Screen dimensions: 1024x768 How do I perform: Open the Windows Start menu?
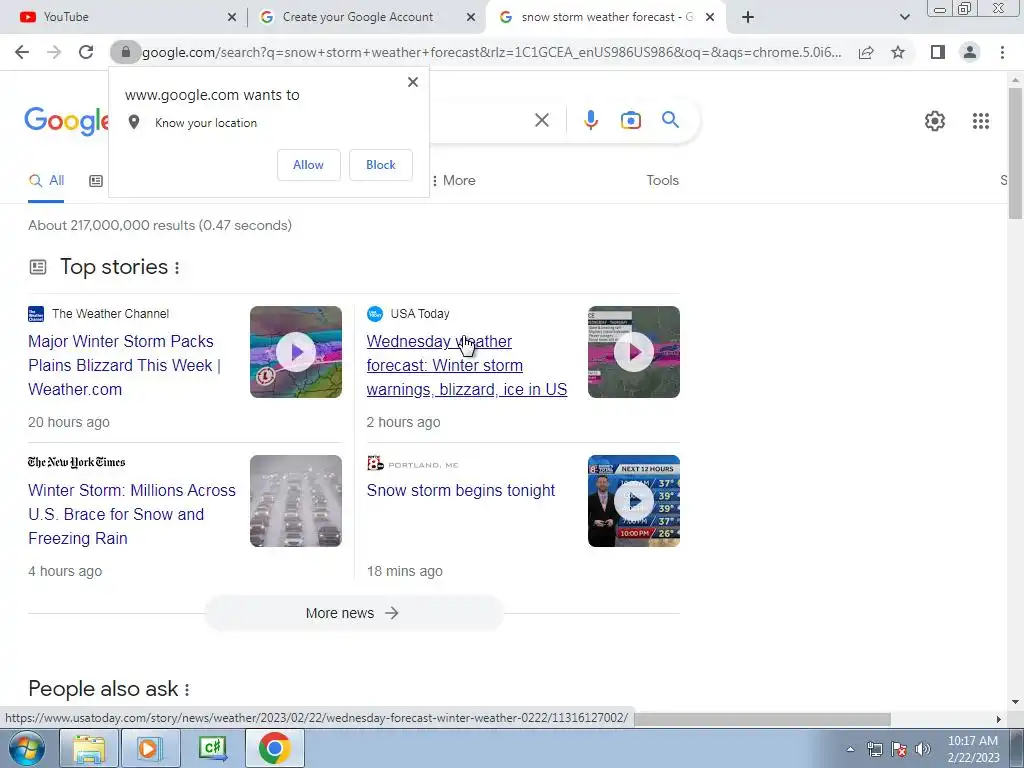(26, 748)
